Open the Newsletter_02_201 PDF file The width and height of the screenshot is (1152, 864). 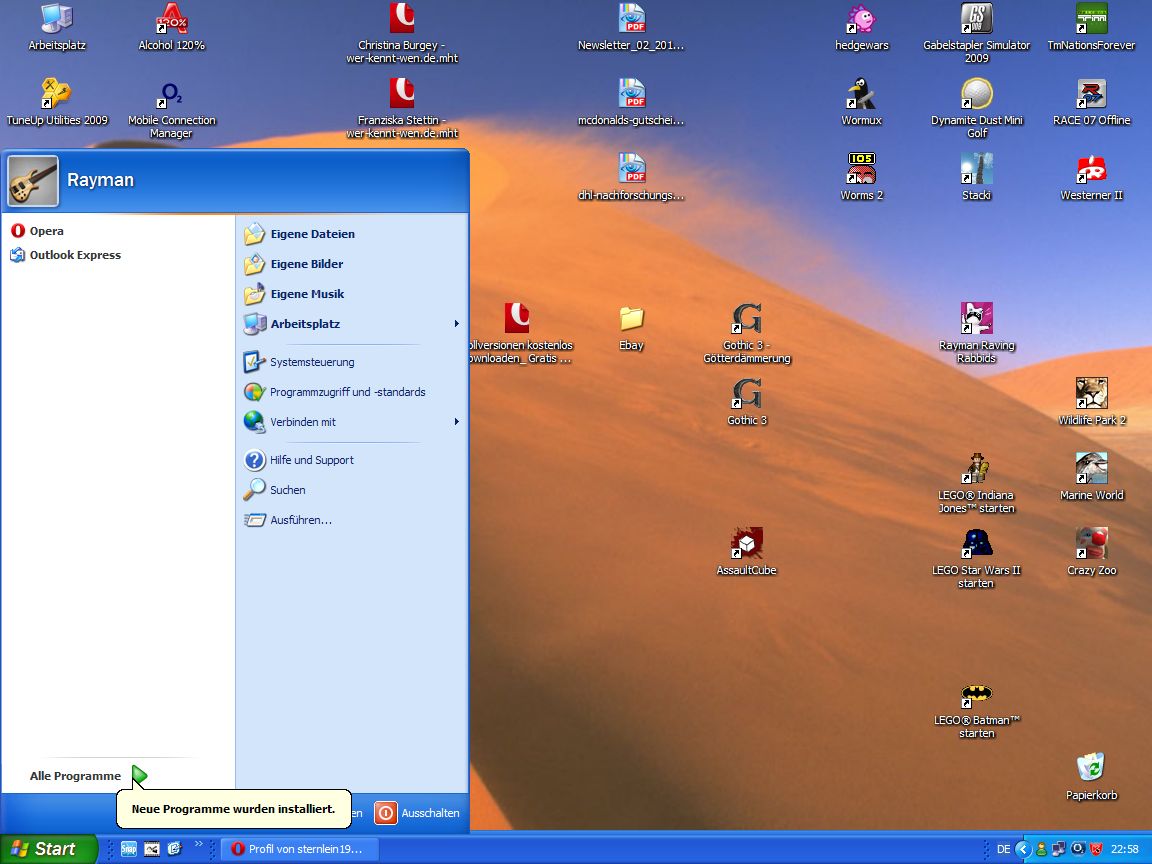631,28
